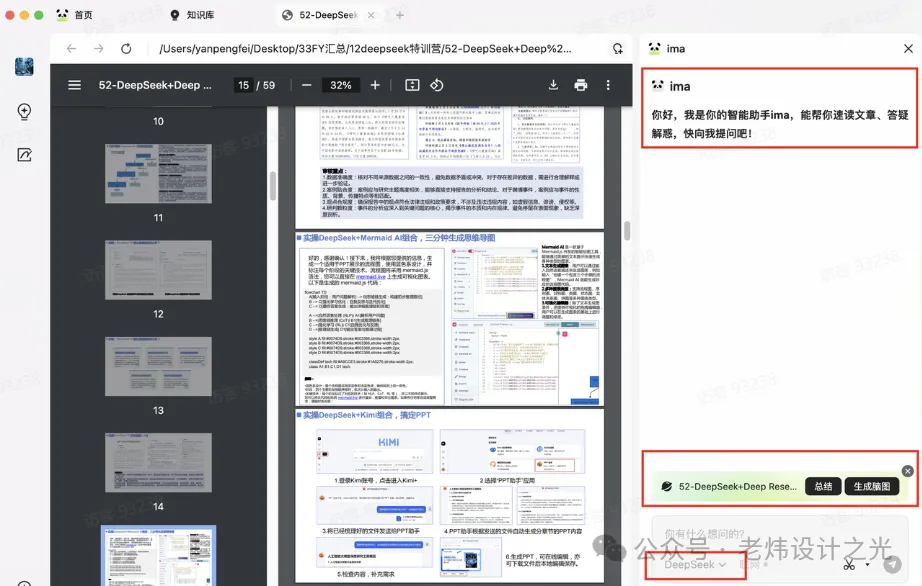
Task: Click the 你有什么想问的 question input box
Action: coord(779,534)
